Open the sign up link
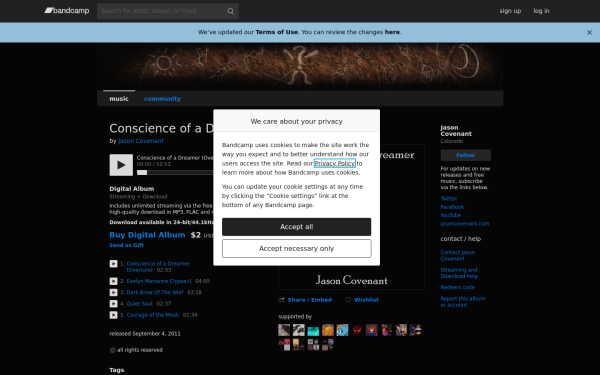The width and height of the screenshot is (600, 375). click(510, 11)
